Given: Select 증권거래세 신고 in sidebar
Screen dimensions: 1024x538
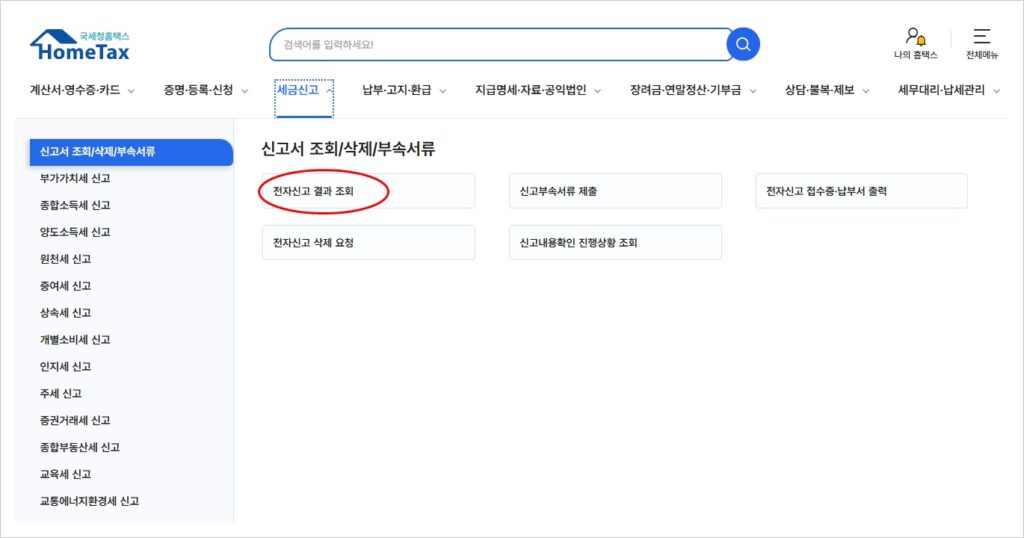Looking at the screenshot, I should (x=75, y=420).
